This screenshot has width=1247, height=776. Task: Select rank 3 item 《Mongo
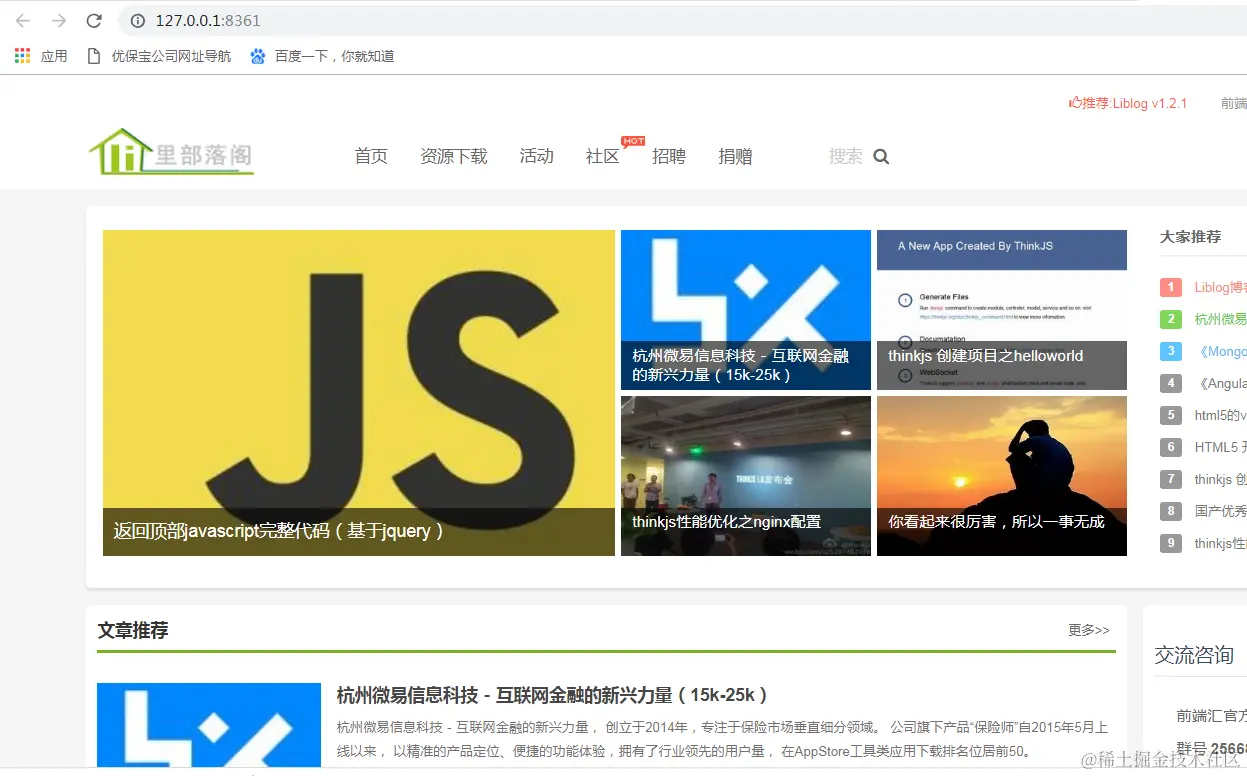pyautogui.click(x=1220, y=351)
